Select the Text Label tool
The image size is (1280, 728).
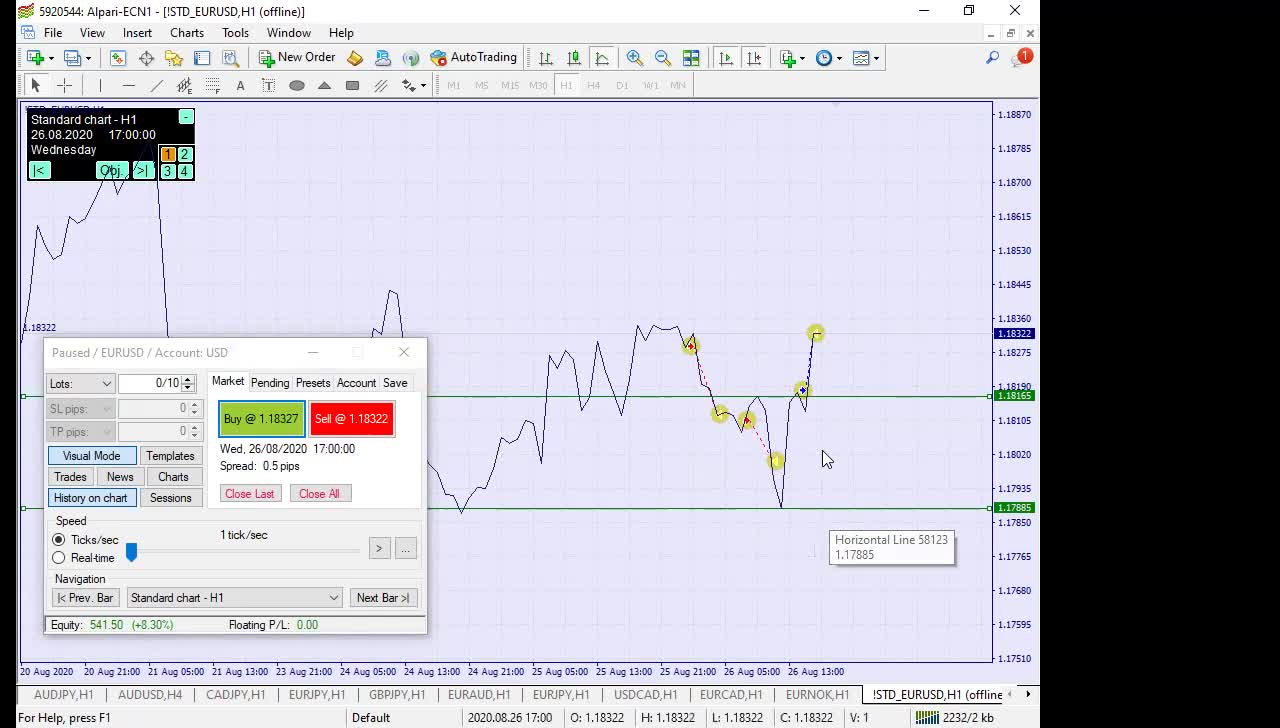268,86
